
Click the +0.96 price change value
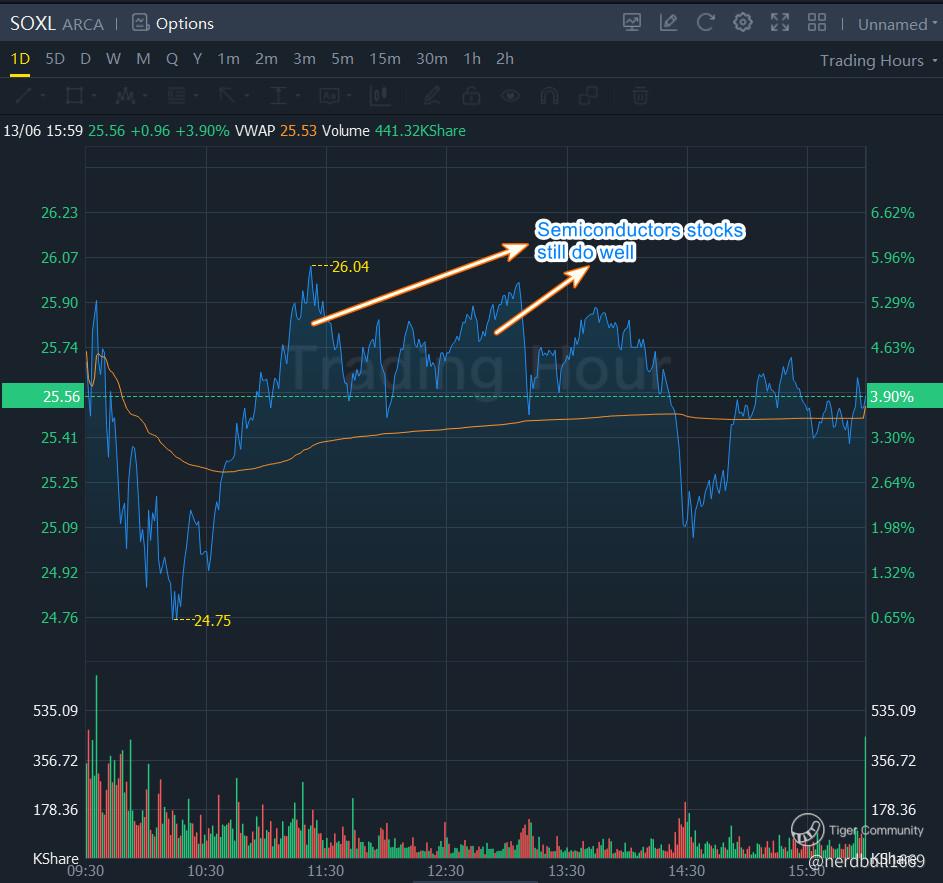150,131
